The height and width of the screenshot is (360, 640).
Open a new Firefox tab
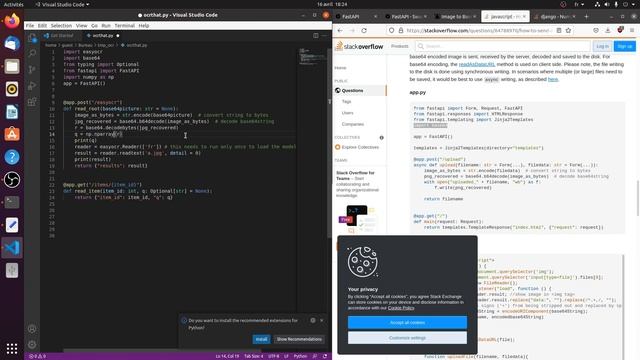pyautogui.click(x=586, y=17)
